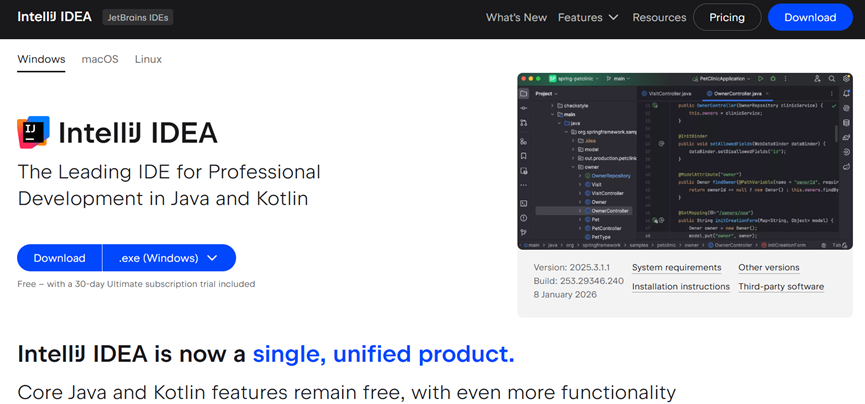Open the JetBrains IDEs badge
The height and width of the screenshot is (404, 865).
coord(138,17)
